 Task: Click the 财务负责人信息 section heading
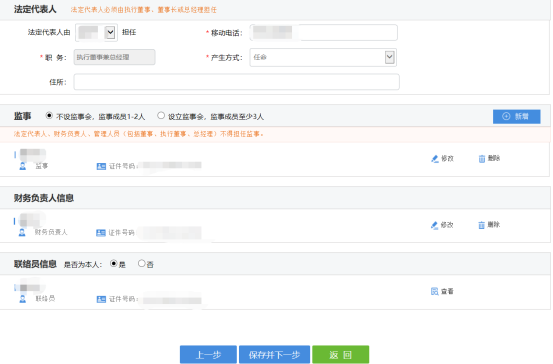click(x=44, y=198)
